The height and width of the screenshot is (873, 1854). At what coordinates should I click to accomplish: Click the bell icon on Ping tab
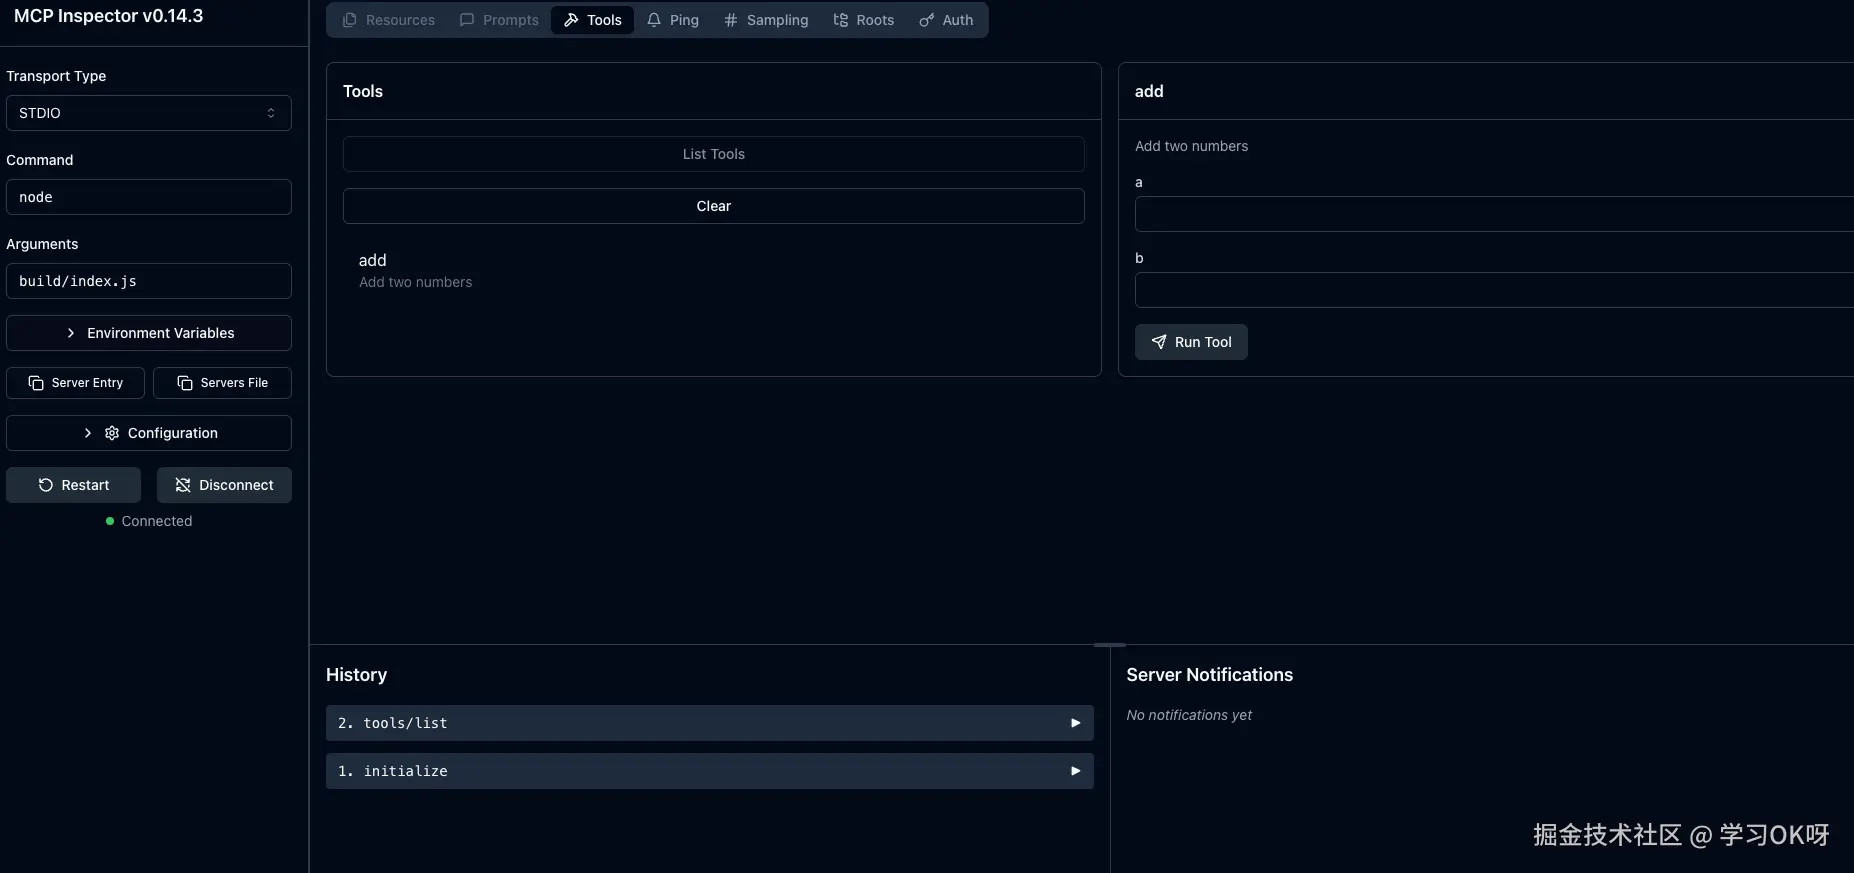point(654,20)
